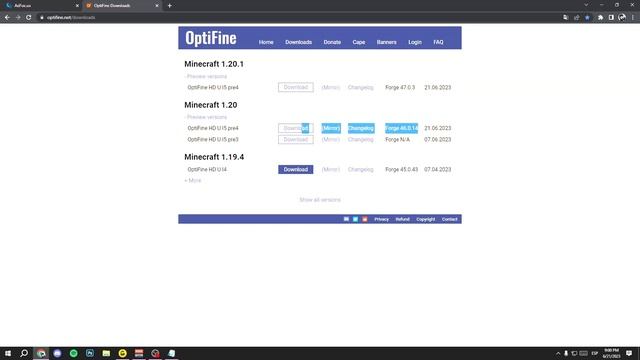Screen dimensions: 640x360
Task: Open the Chrome three-dot menu
Action: tap(633, 18)
